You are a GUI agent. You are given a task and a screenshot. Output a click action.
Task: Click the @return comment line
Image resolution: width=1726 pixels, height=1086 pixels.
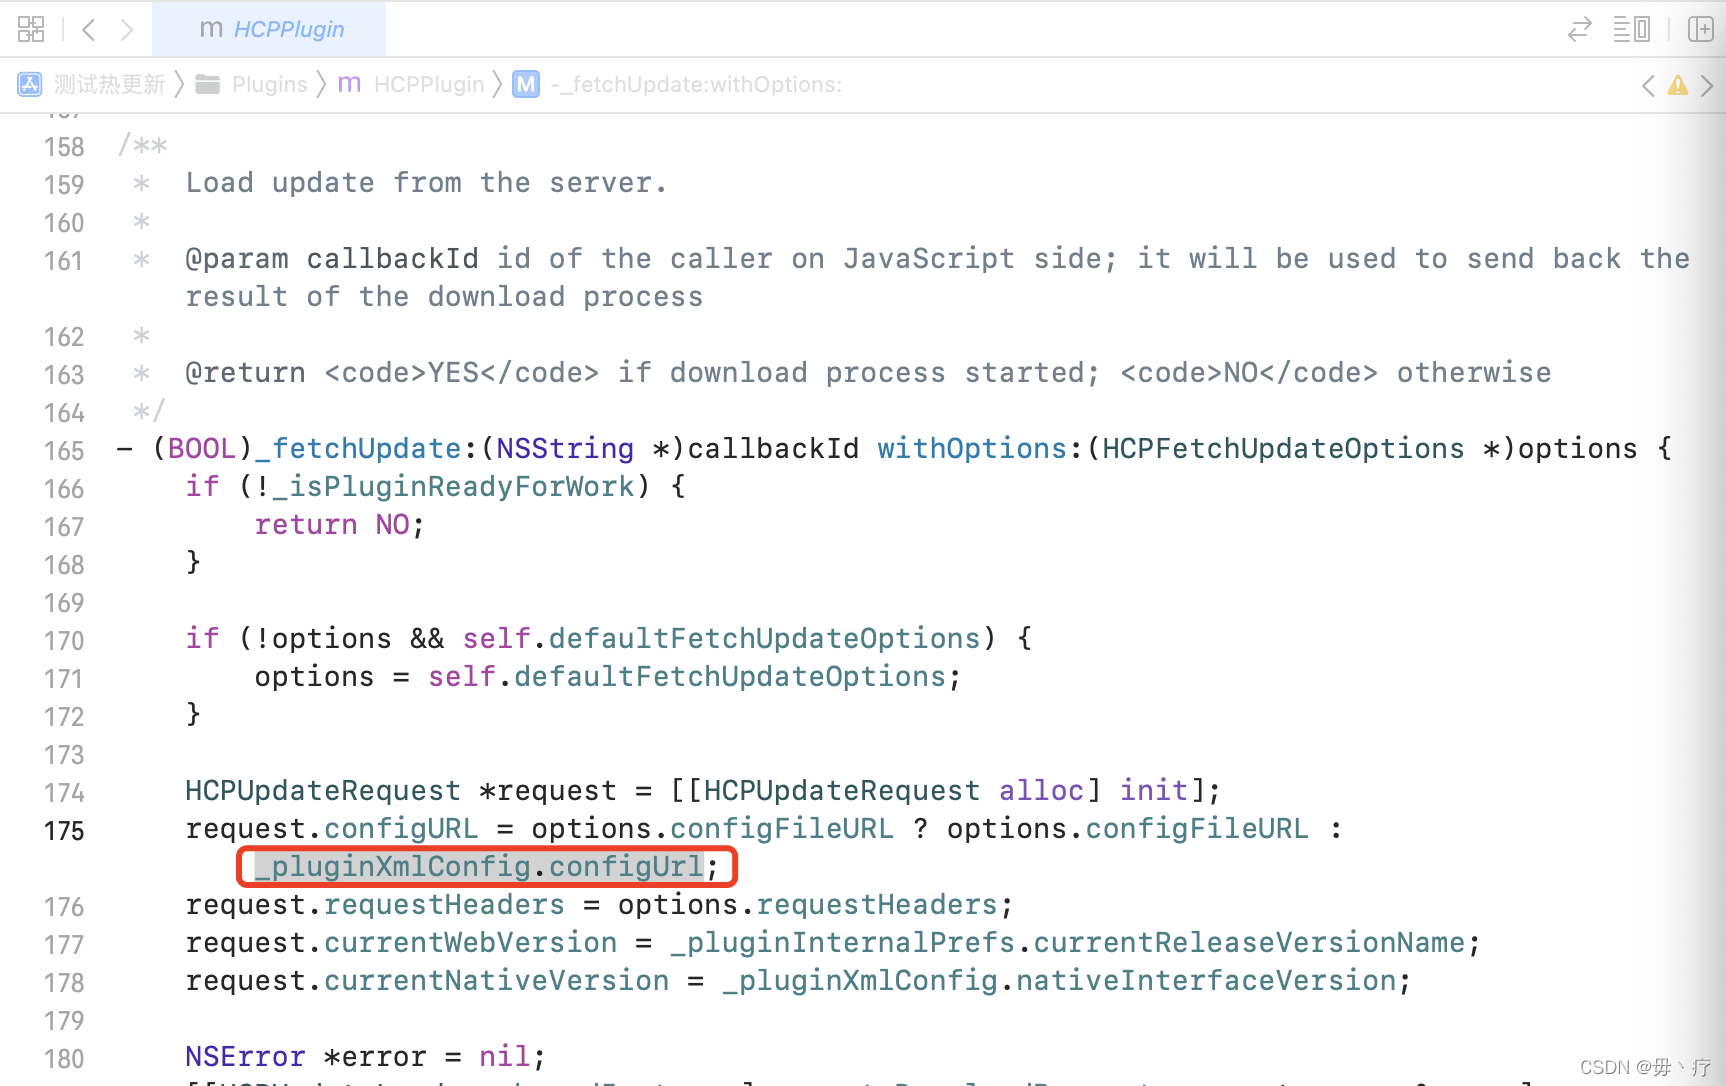tap(868, 372)
